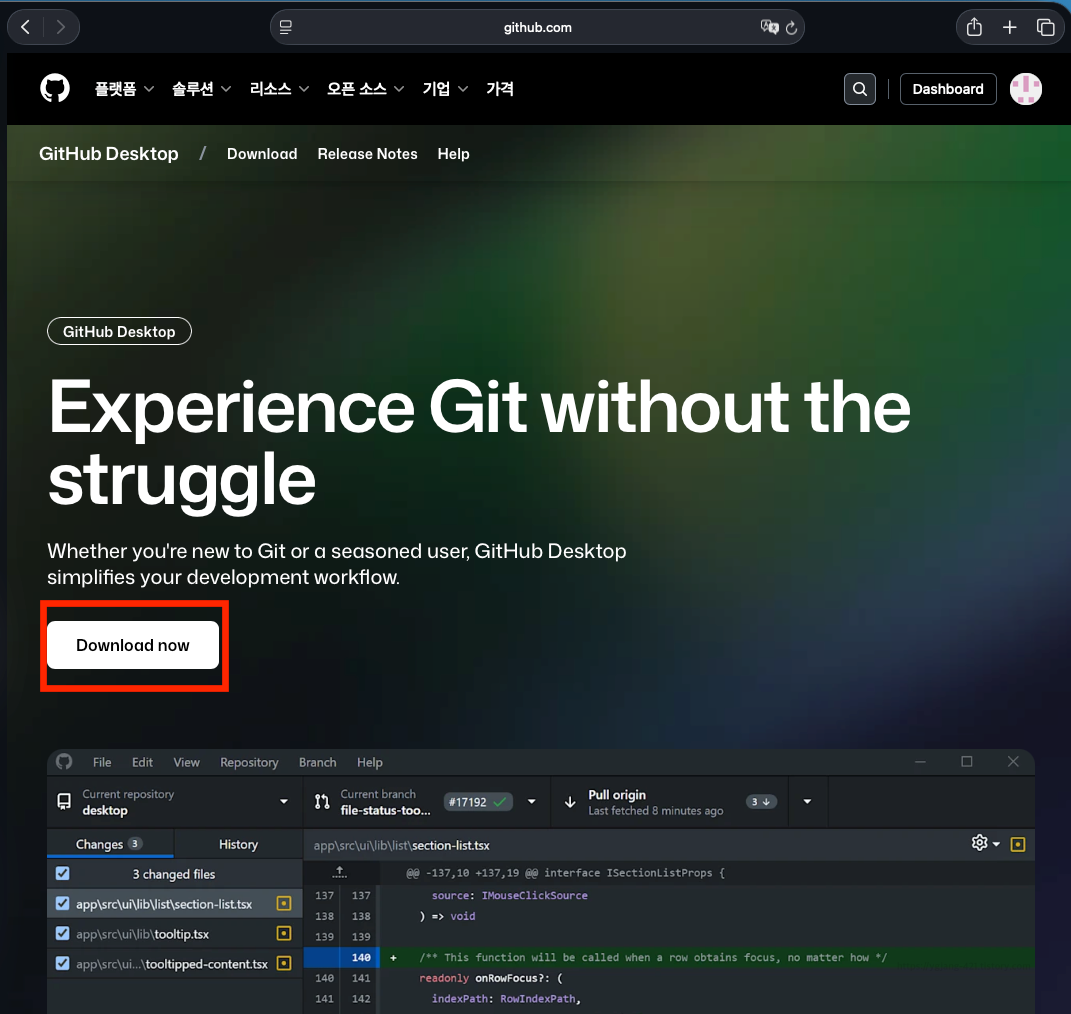Screen dimensions: 1071x1014
Task: Select the tooltip.tsx changed file row
Action: point(175,933)
